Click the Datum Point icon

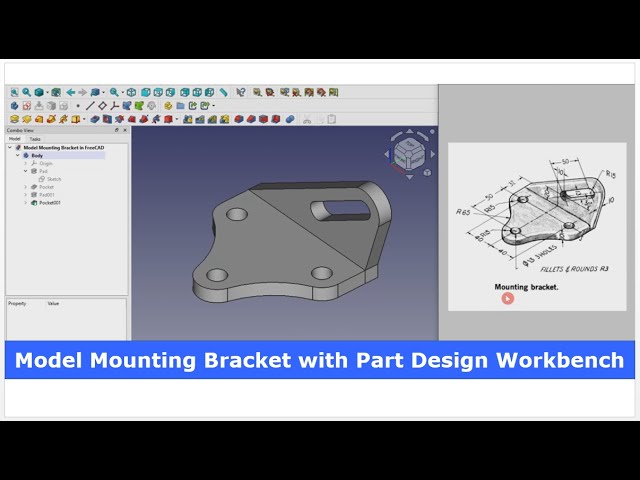pos(78,106)
